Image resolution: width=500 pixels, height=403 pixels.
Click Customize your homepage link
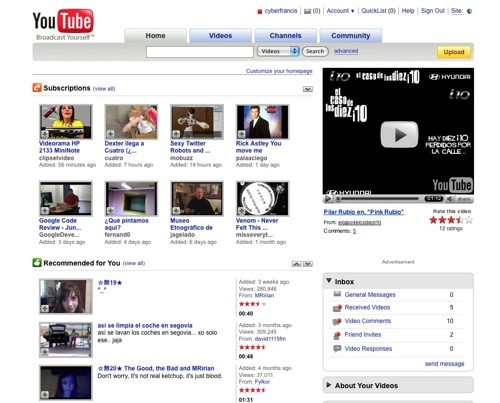279,71
